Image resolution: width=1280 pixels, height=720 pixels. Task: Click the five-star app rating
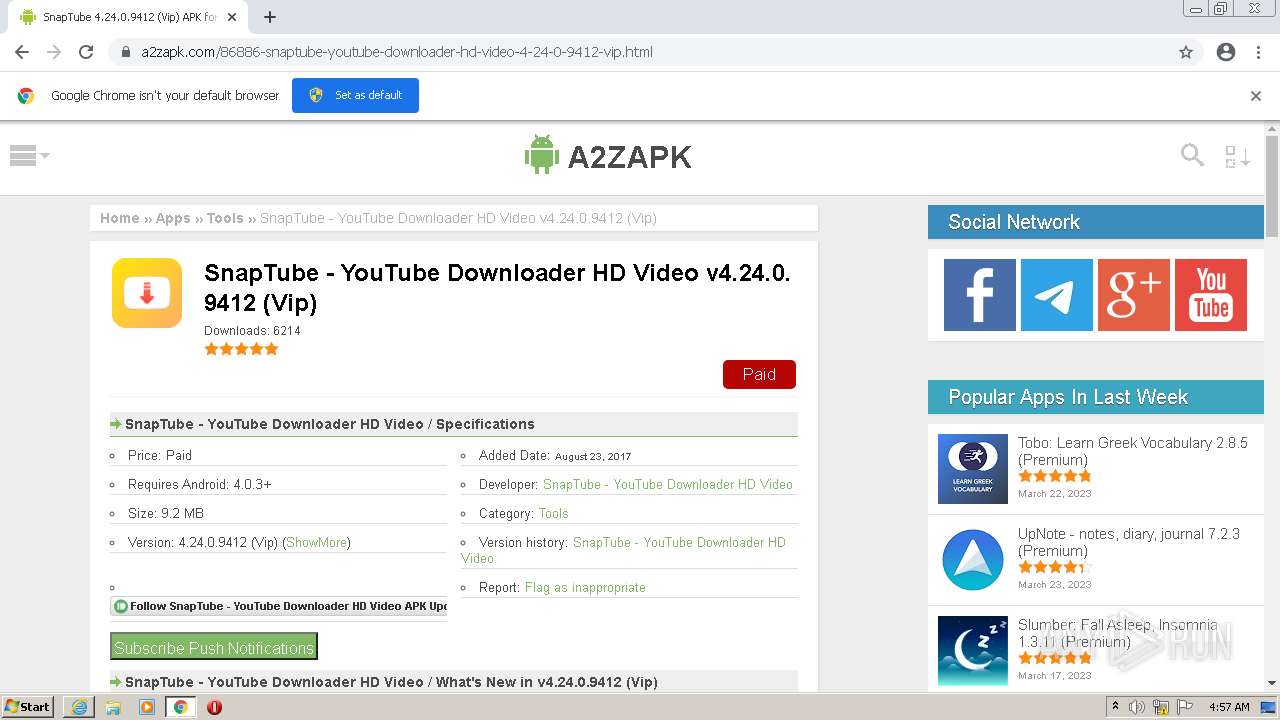click(241, 349)
